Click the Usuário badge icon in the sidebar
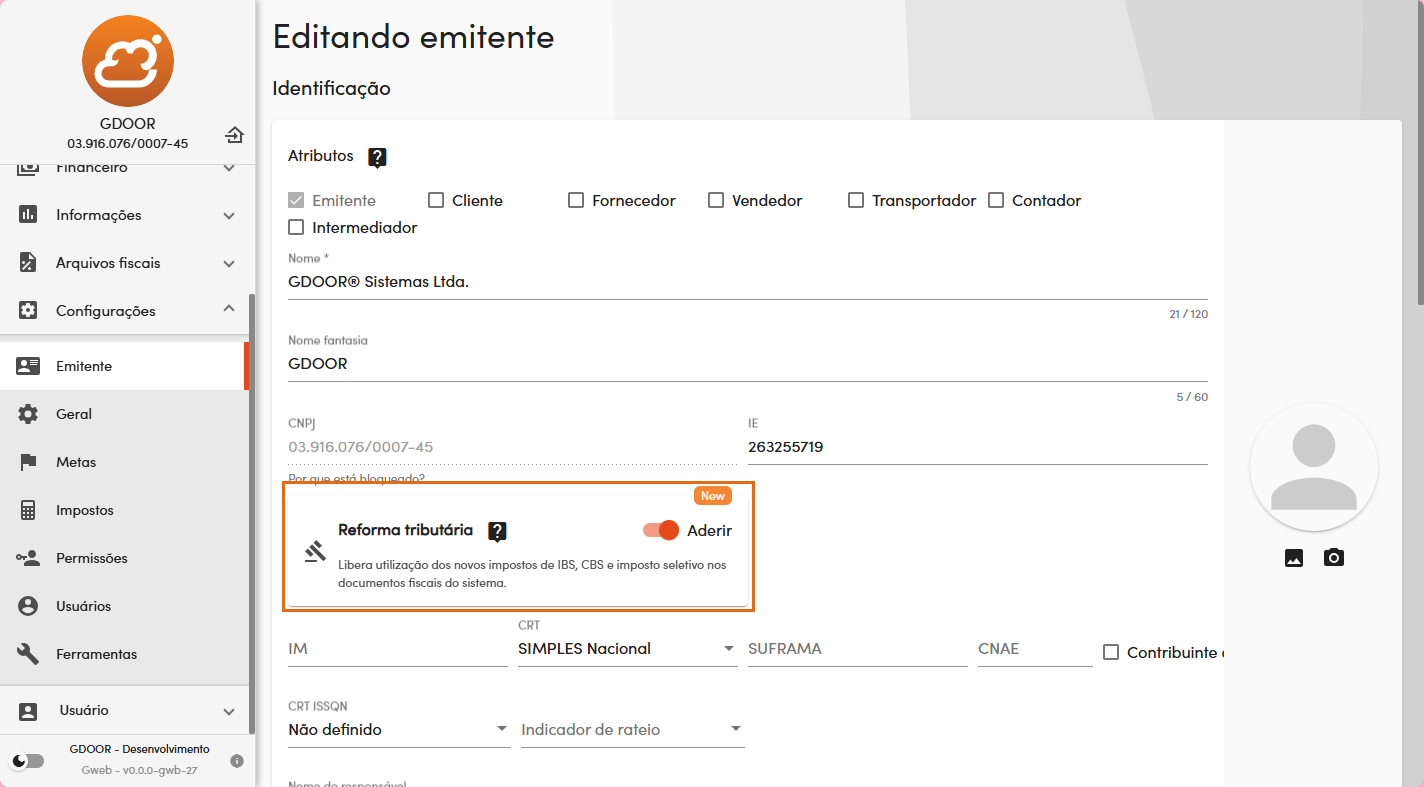This screenshot has height=787, width=1424. [28, 711]
